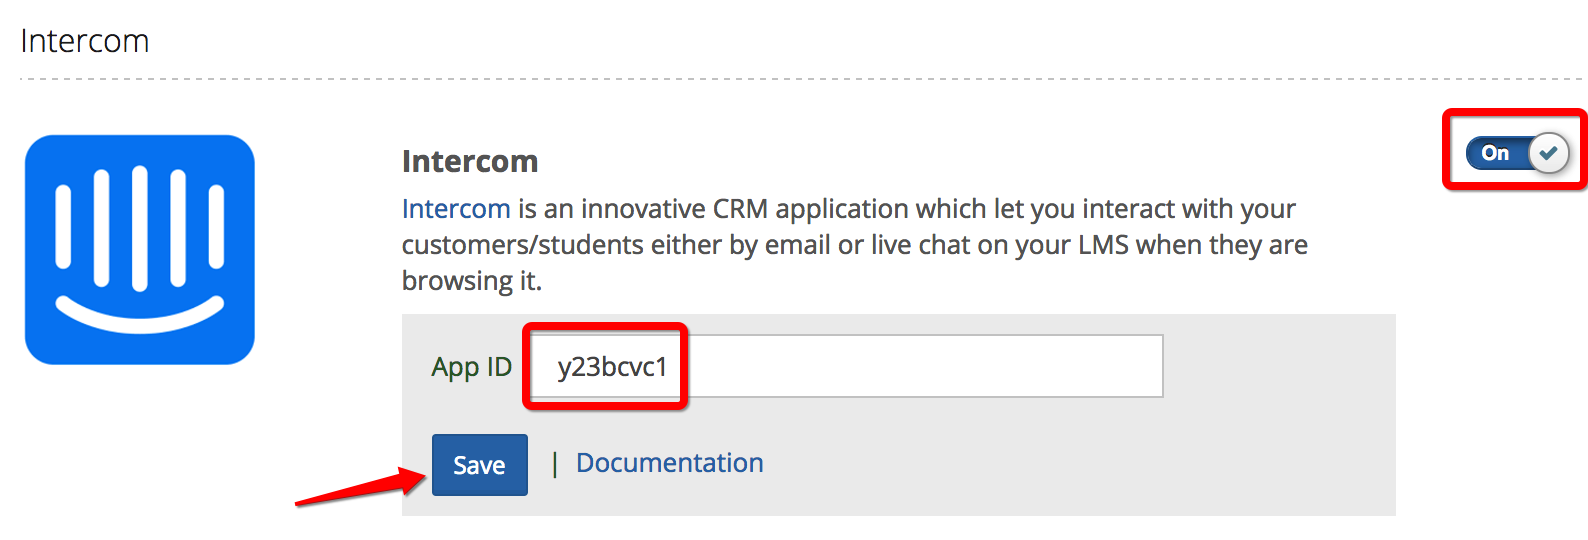Follow the blue Intercom hyperlink in the description

pyautogui.click(x=456, y=209)
